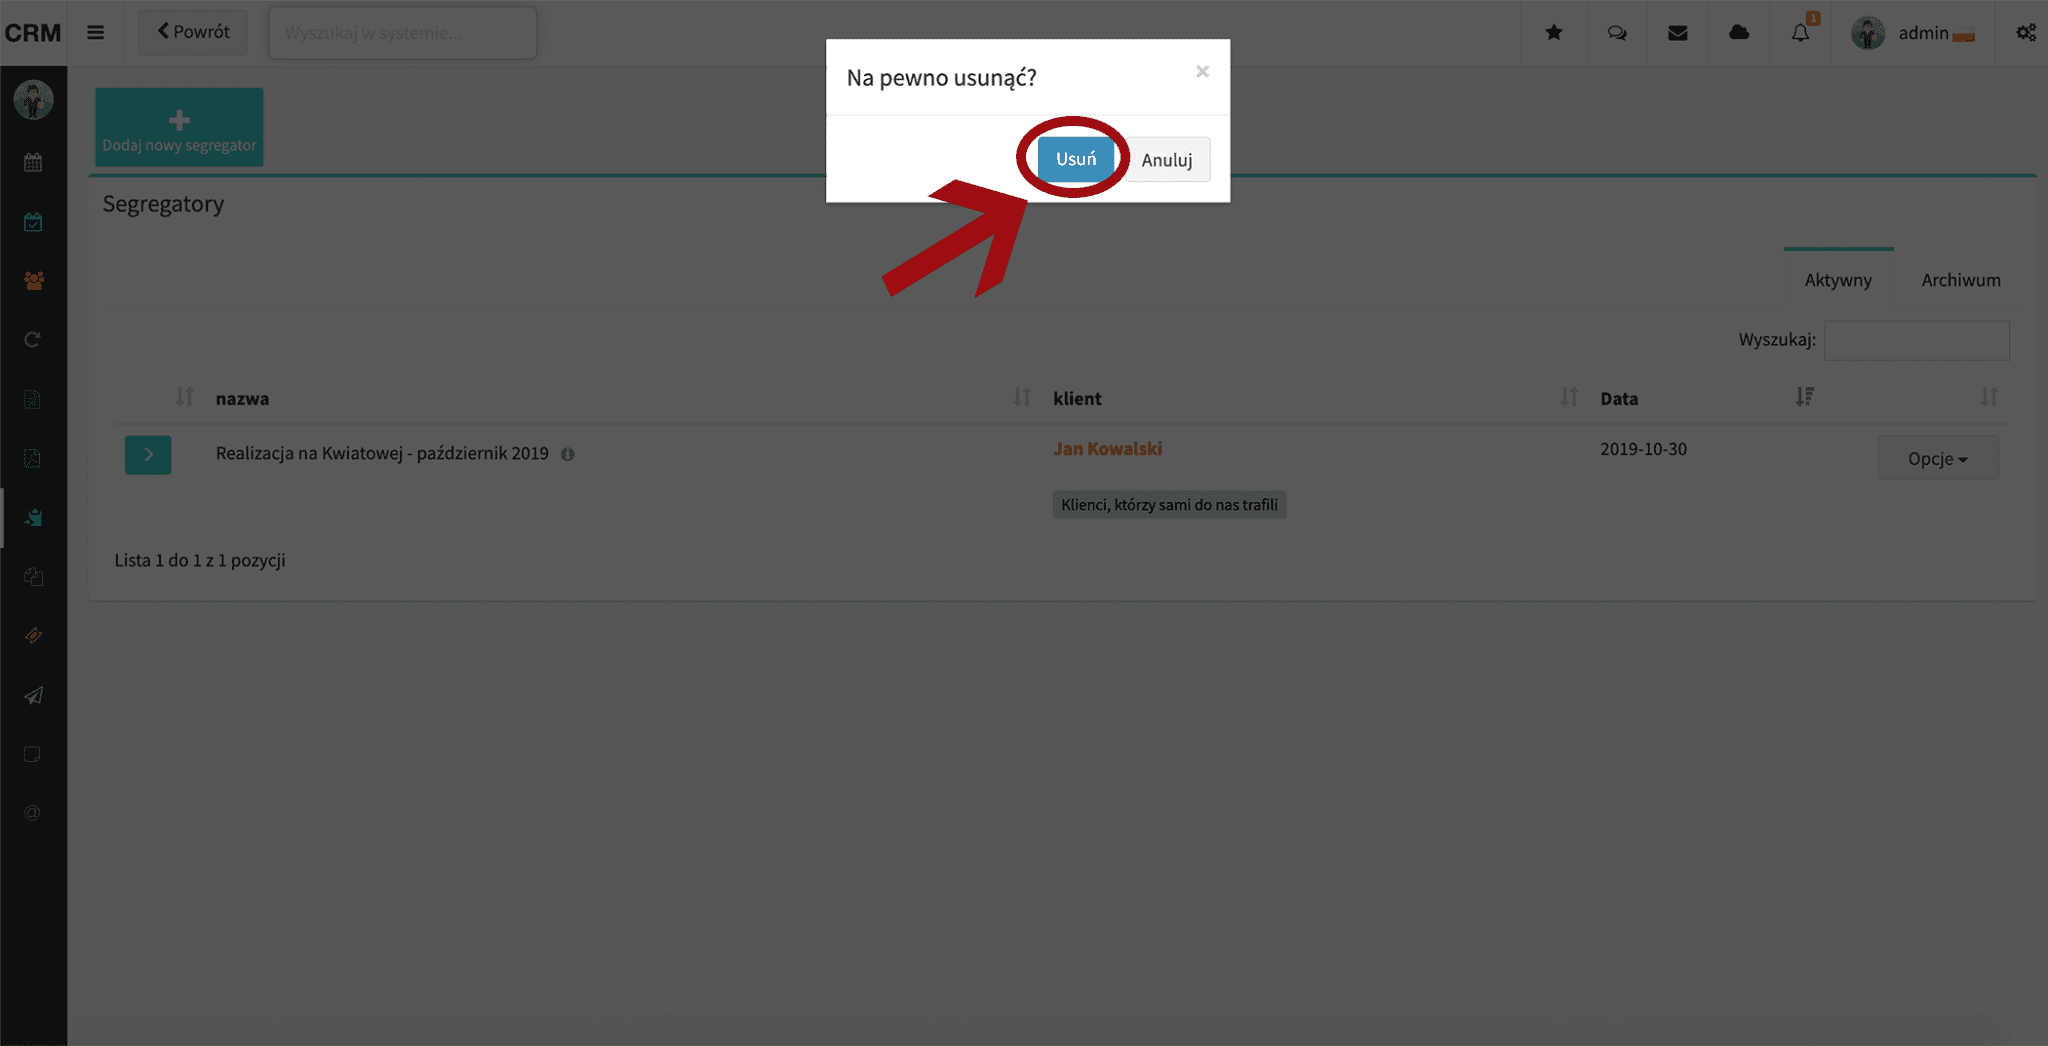Click the 'Klienci, którzy sami do nas trafili' tag
The width and height of the screenshot is (2048, 1046).
coord(1169,505)
